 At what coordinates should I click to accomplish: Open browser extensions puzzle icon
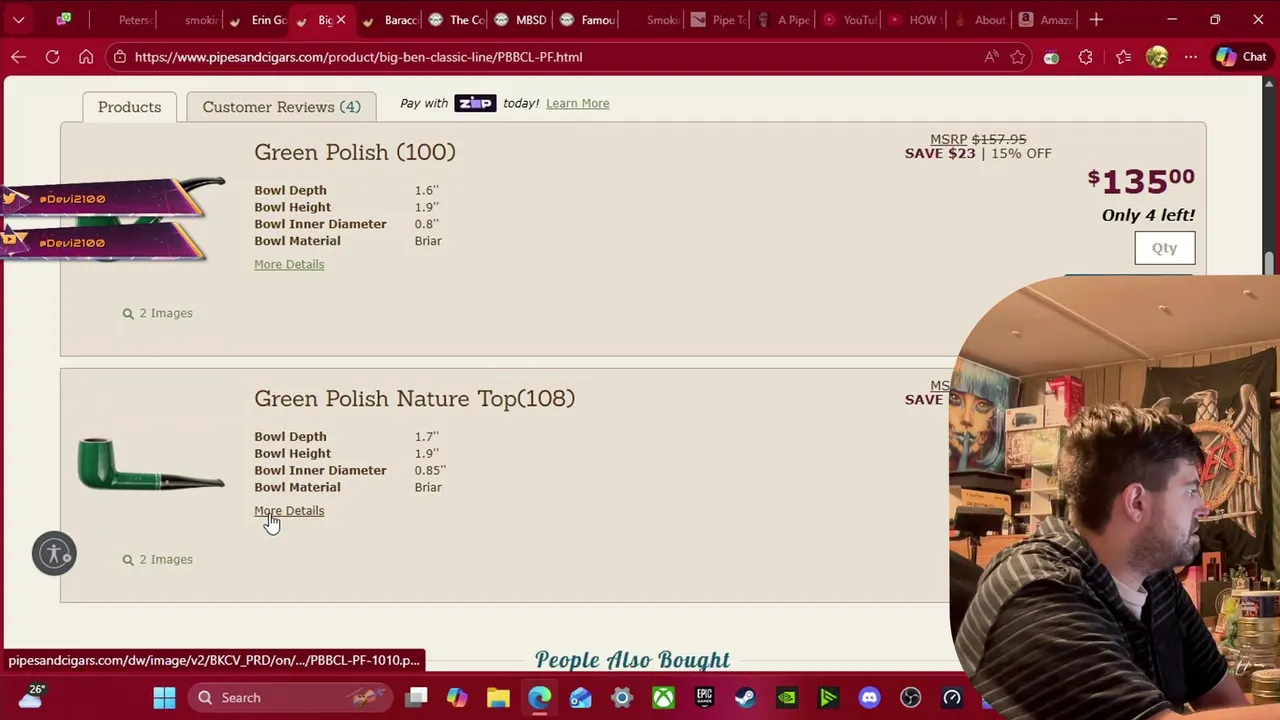click(x=1085, y=57)
